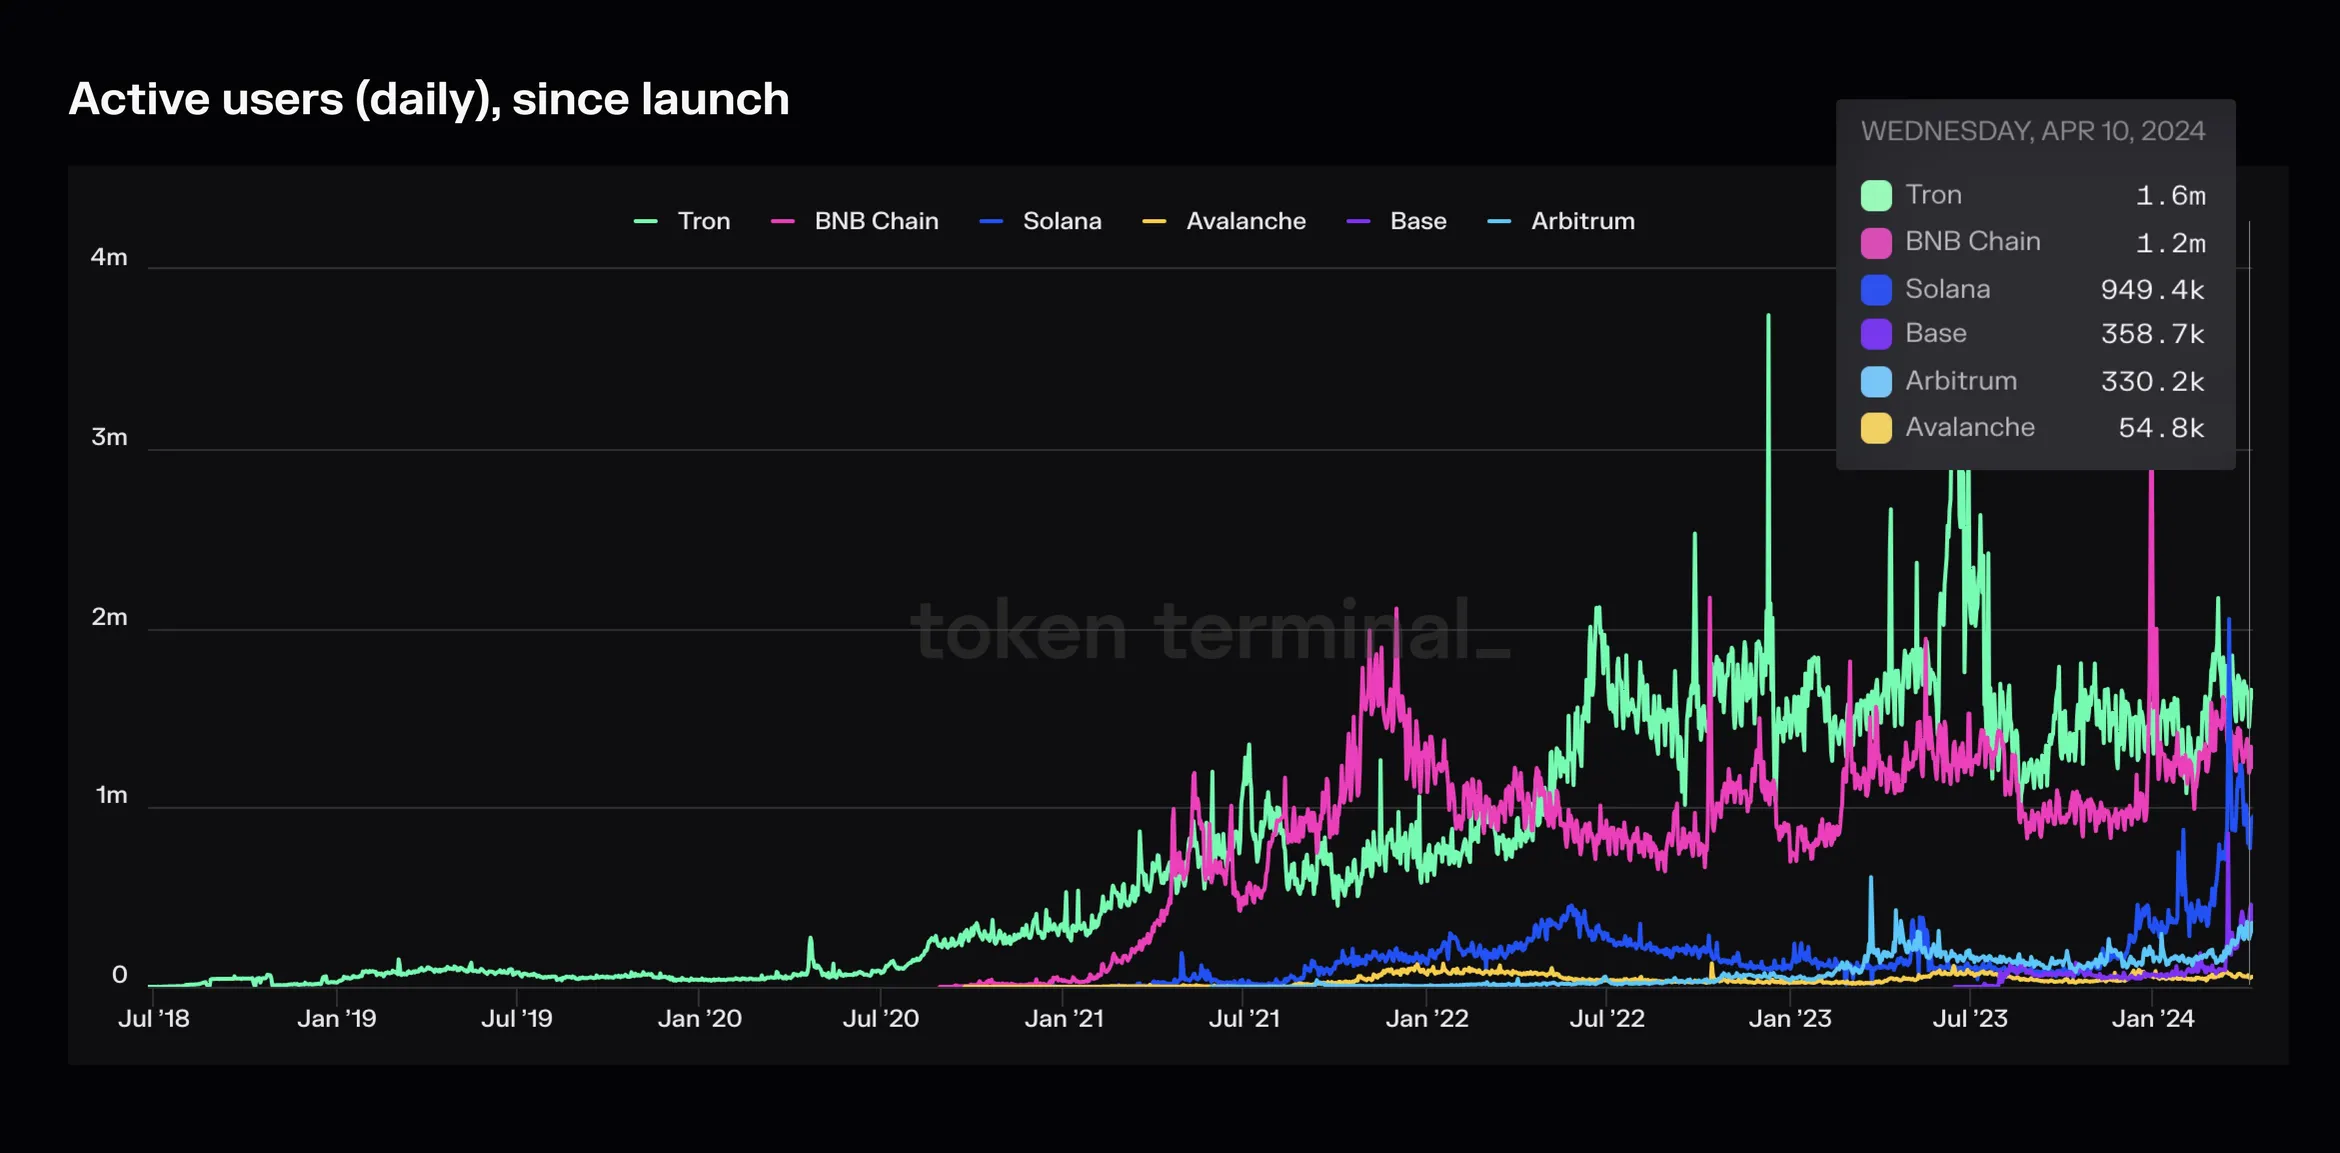Click the Arbitrum value '330.2k'

coord(2152,381)
